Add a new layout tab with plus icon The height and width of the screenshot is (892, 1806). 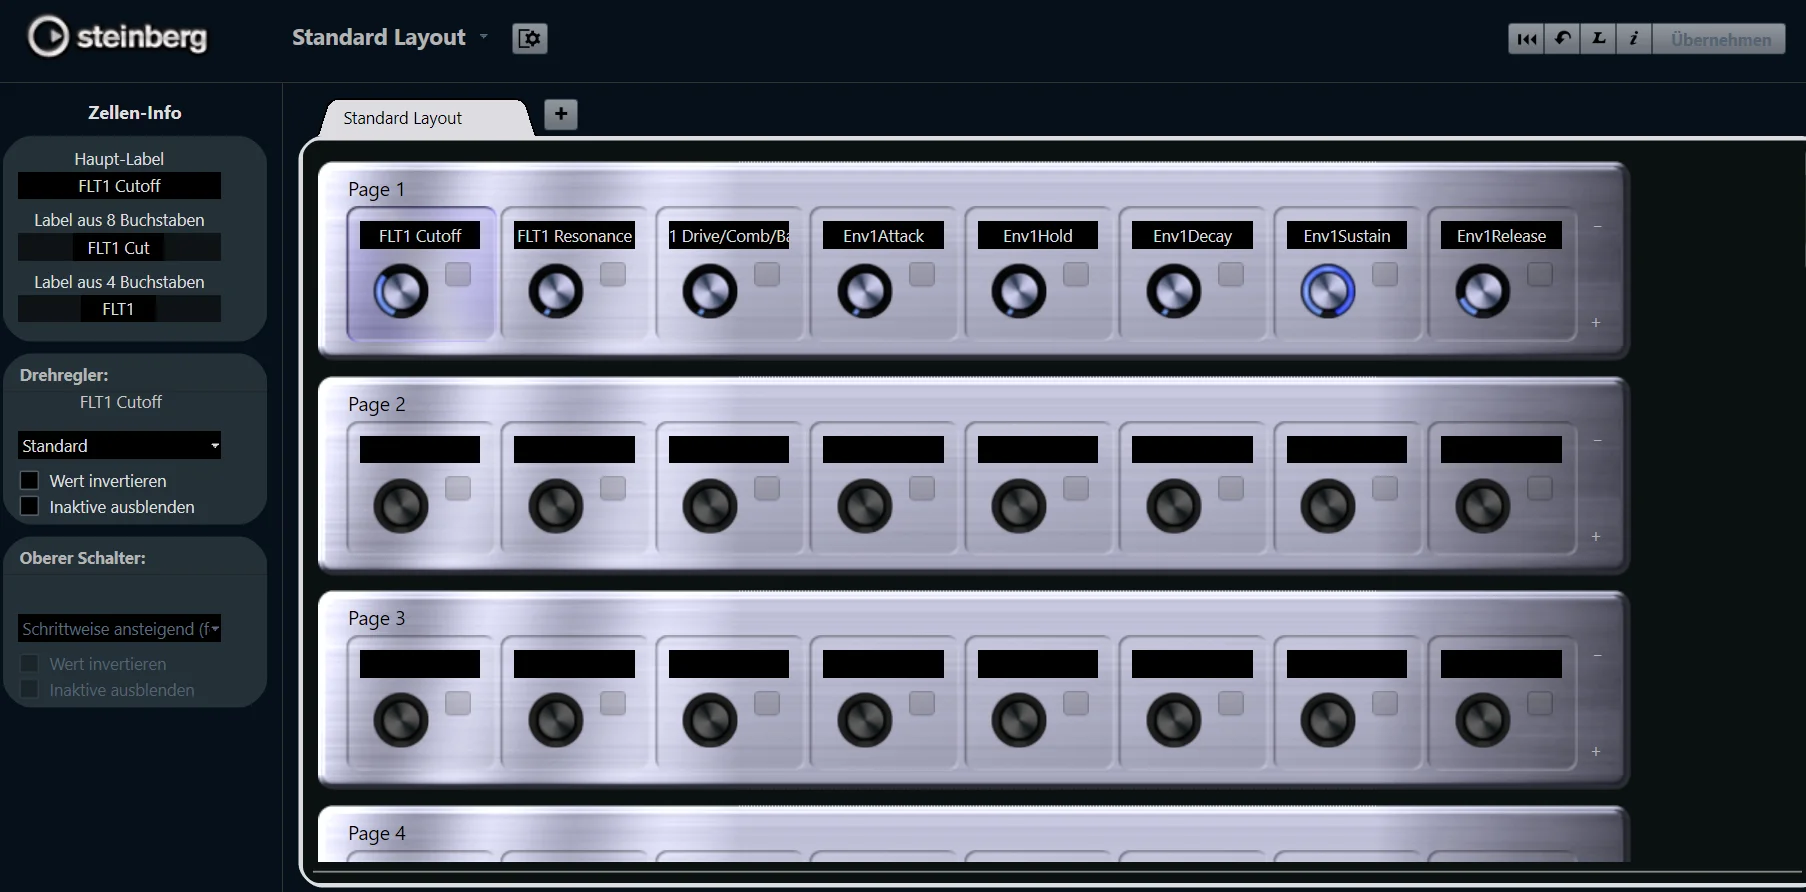pos(561,114)
